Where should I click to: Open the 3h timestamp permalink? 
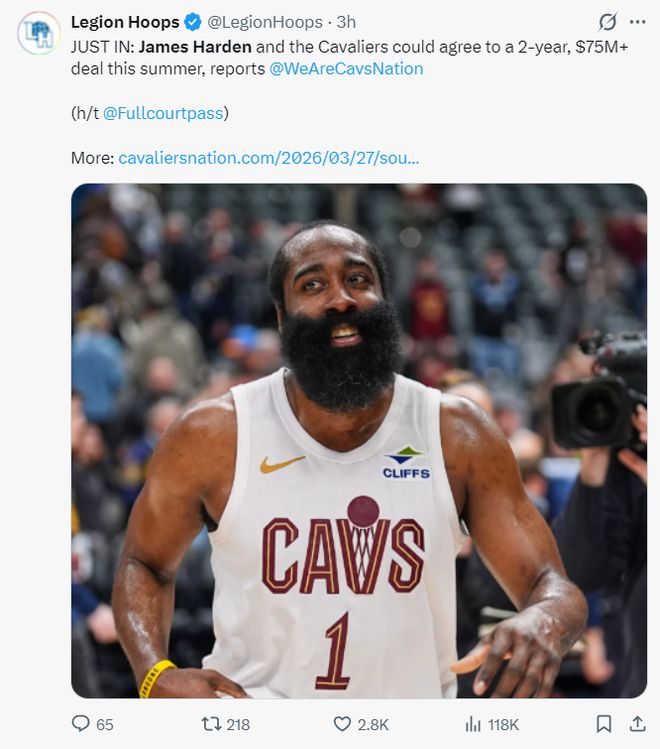pyautogui.click(x=346, y=21)
